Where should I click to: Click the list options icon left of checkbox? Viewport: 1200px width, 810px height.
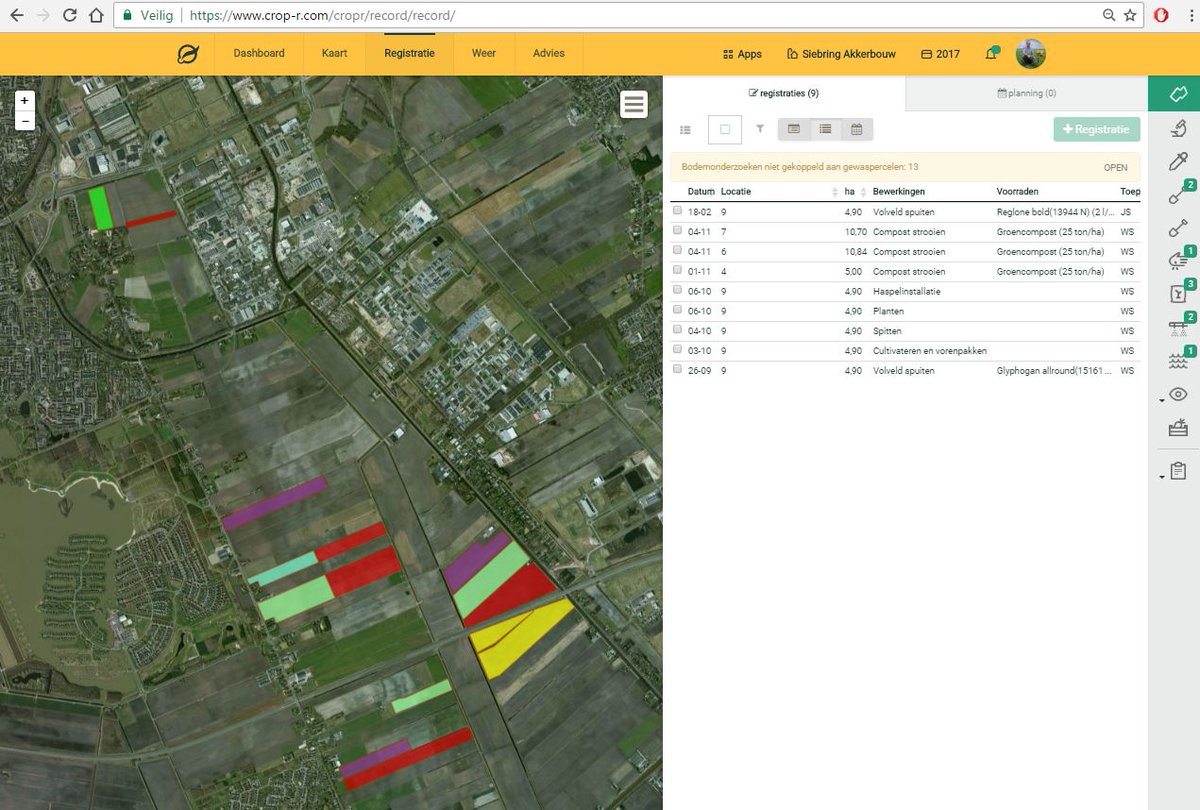coord(686,129)
